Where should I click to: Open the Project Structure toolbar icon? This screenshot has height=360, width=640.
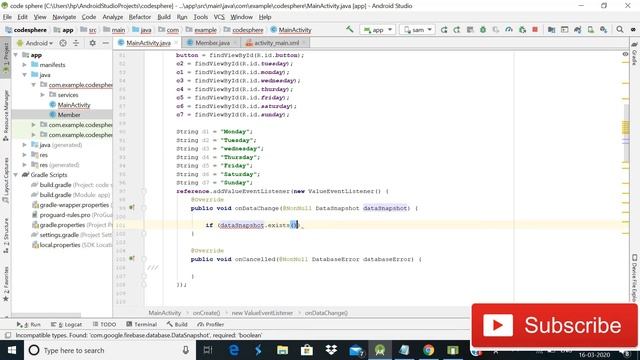(551, 30)
